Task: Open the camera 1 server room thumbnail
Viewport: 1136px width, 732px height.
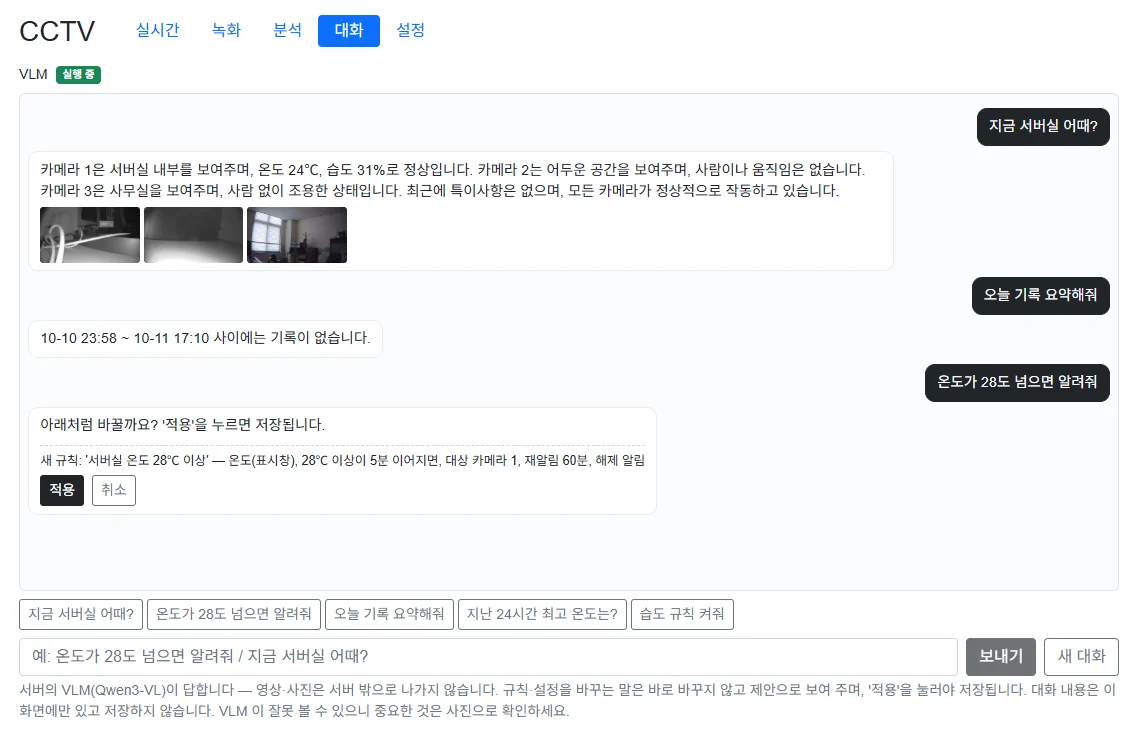Action: click(x=90, y=235)
